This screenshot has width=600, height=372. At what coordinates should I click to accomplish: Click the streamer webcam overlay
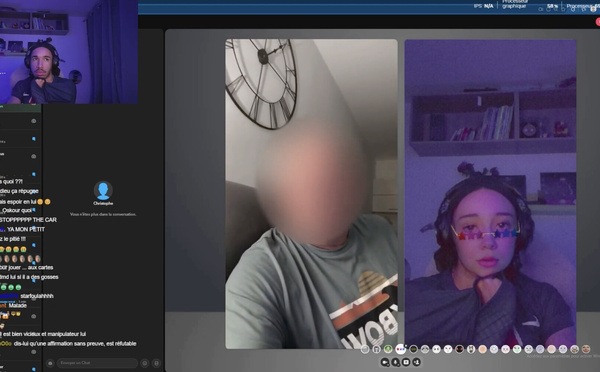69,52
